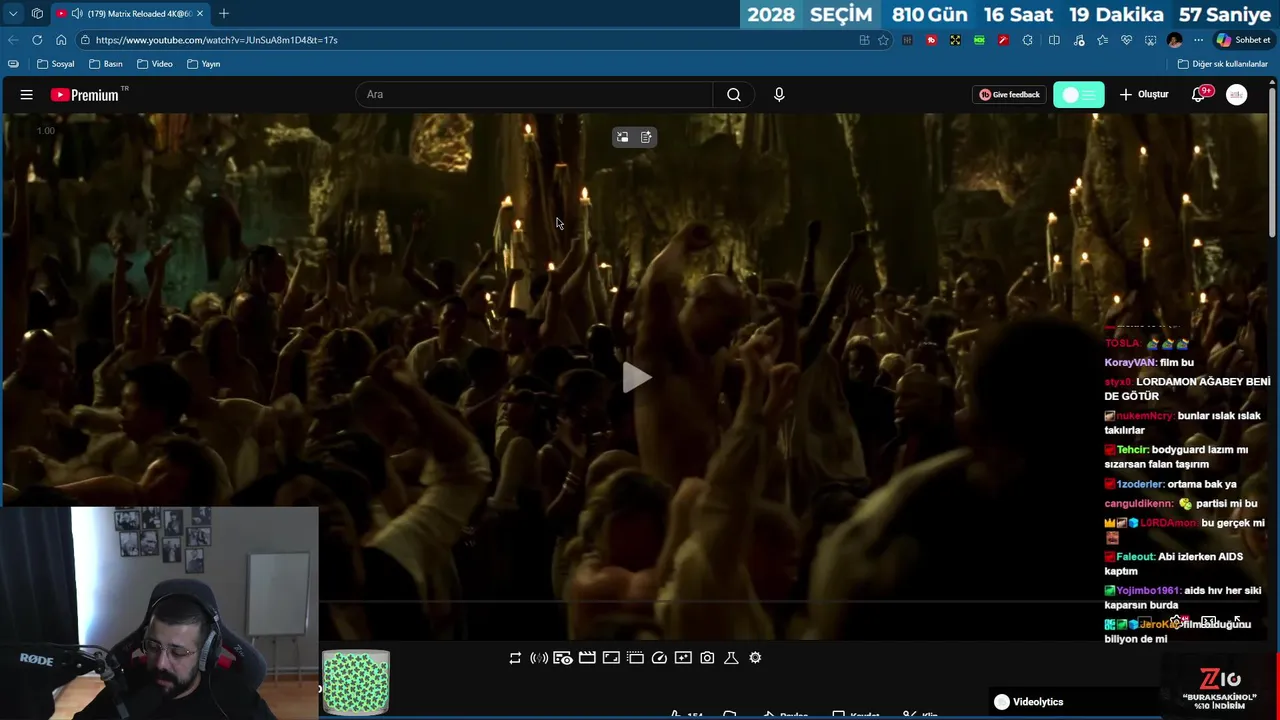Click the dark equalizer extension icon
This screenshot has width=1280, height=720.
[907, 40]
